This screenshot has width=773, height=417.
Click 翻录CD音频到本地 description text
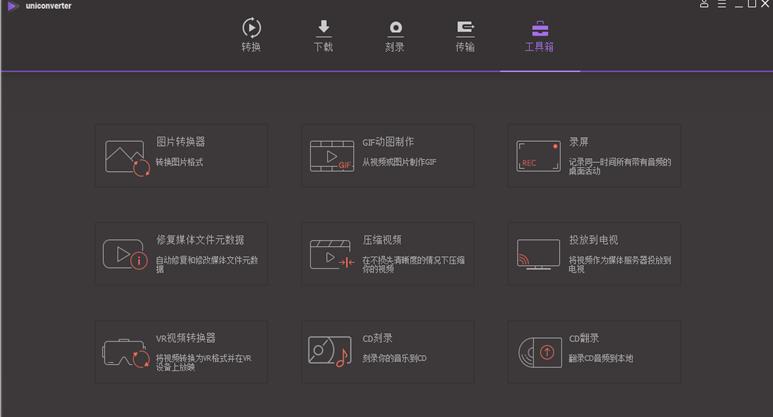pyautogui.click(x=601, y=358)
